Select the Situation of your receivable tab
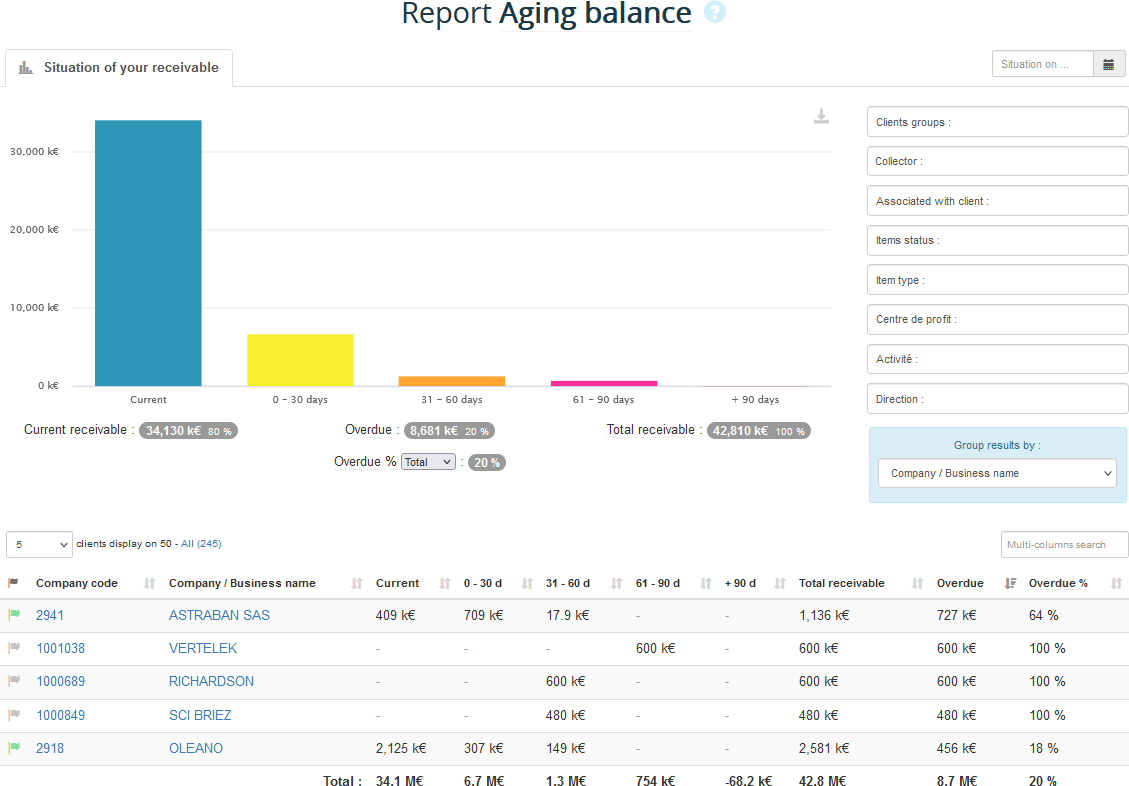Screen dimensions: 1129x786 [x=119, y=68]
